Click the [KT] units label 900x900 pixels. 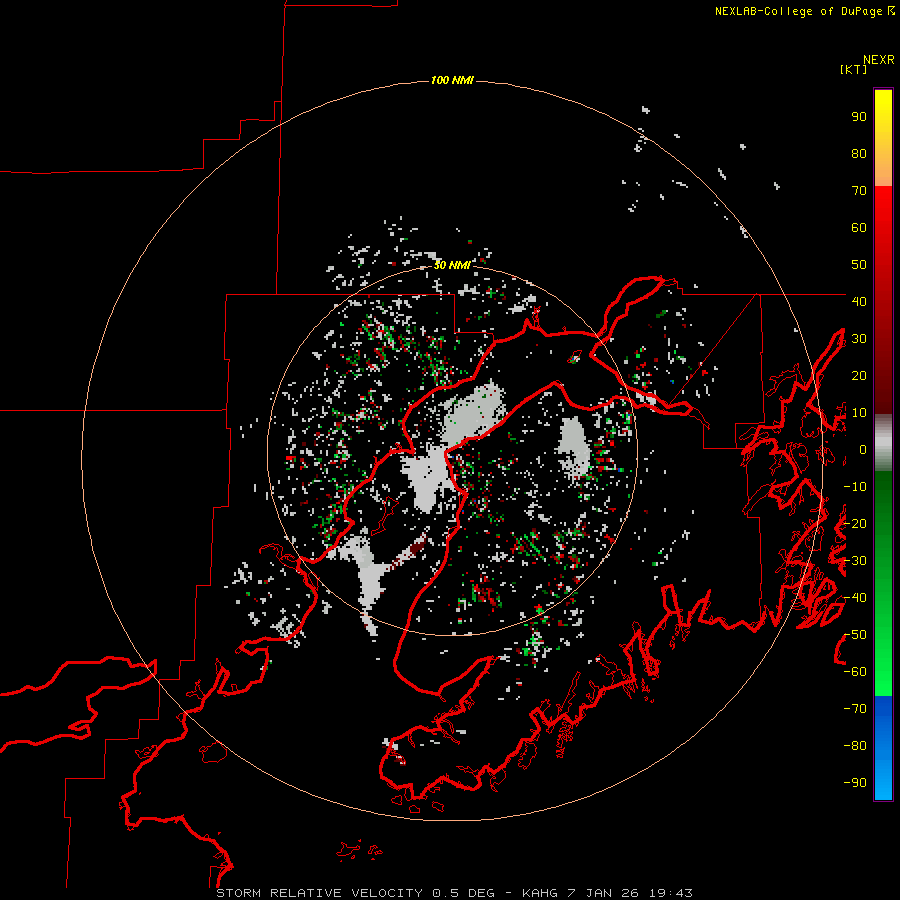(x=853, y=69)
